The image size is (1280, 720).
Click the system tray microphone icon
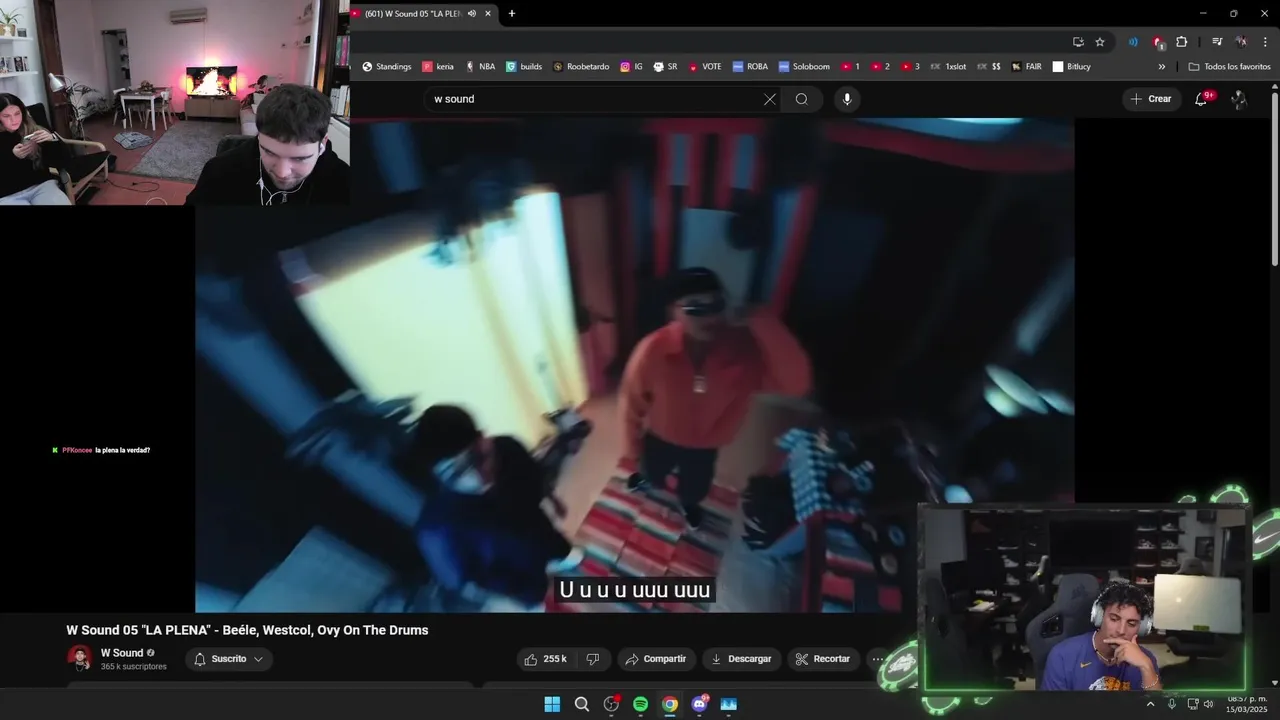(1172, 704)
